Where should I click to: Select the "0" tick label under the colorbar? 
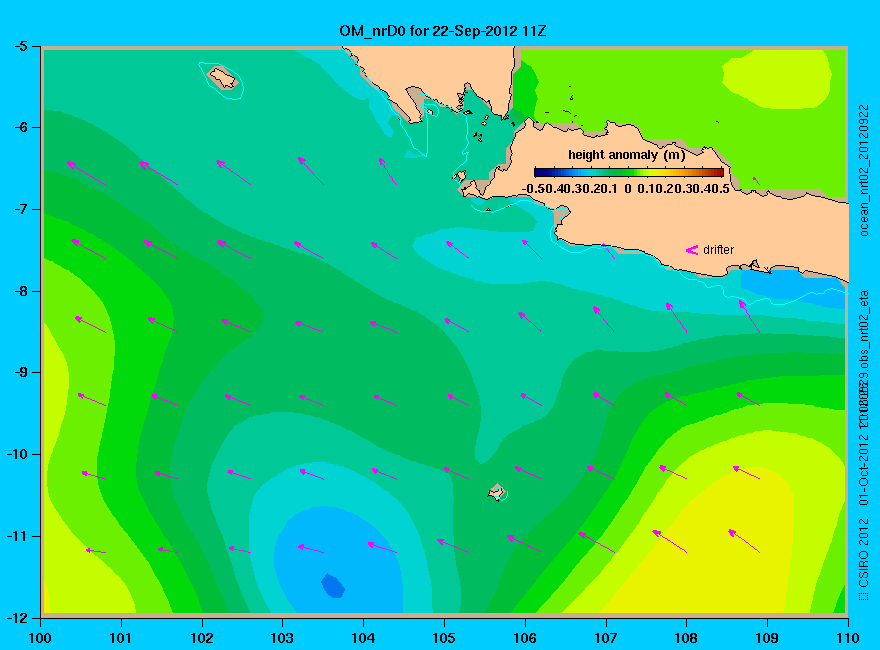[627, 189]
